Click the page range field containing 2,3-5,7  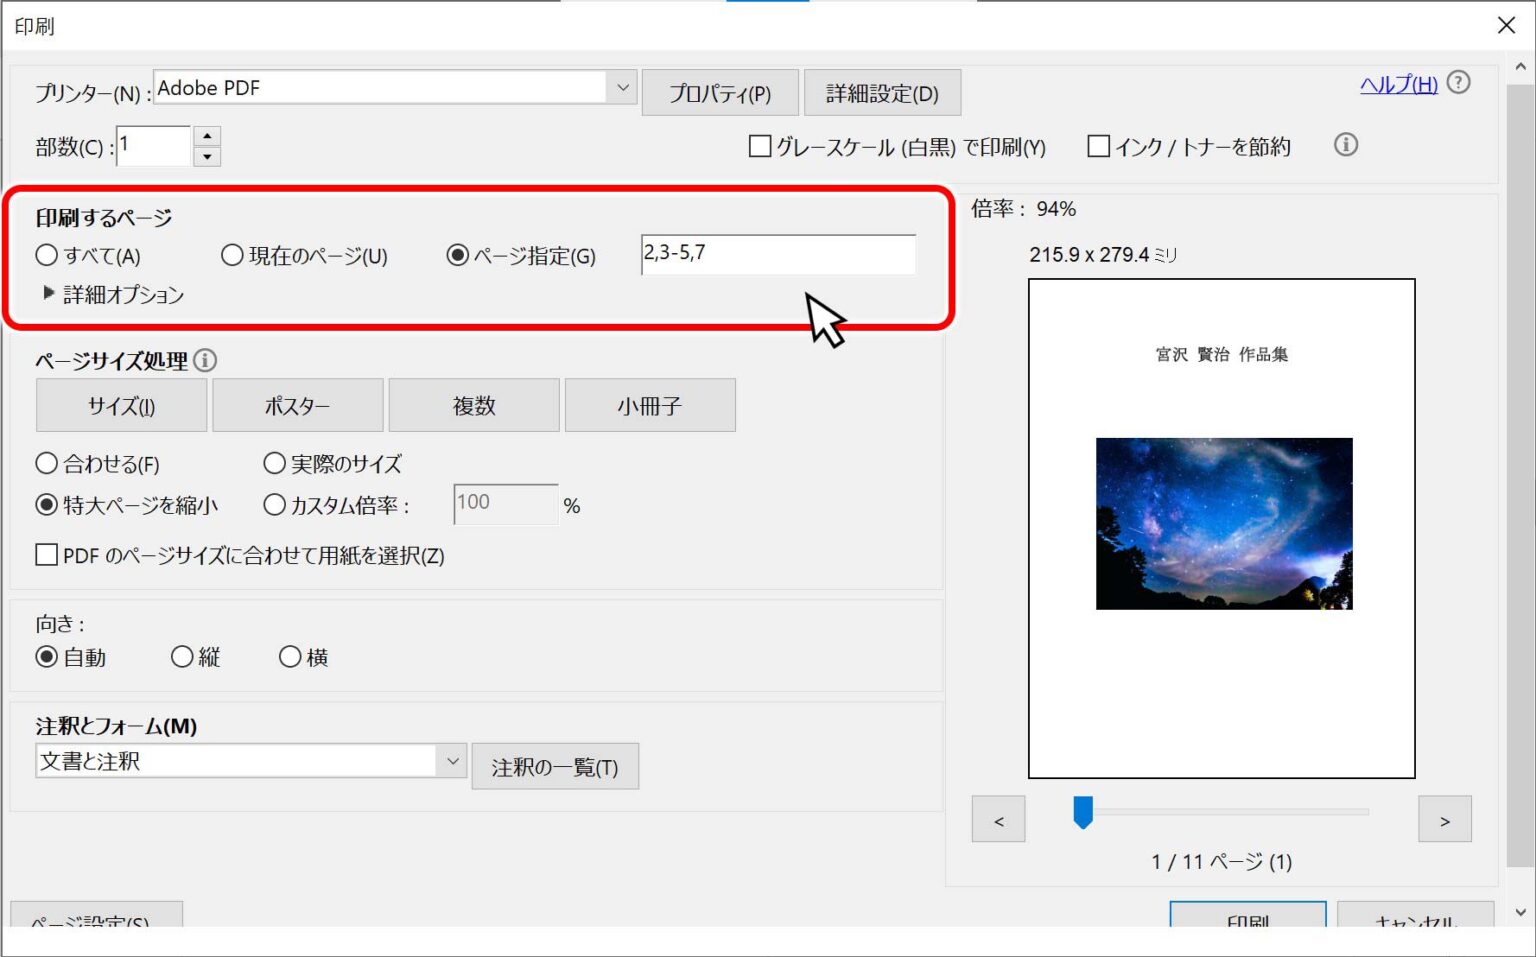[779, 255]
